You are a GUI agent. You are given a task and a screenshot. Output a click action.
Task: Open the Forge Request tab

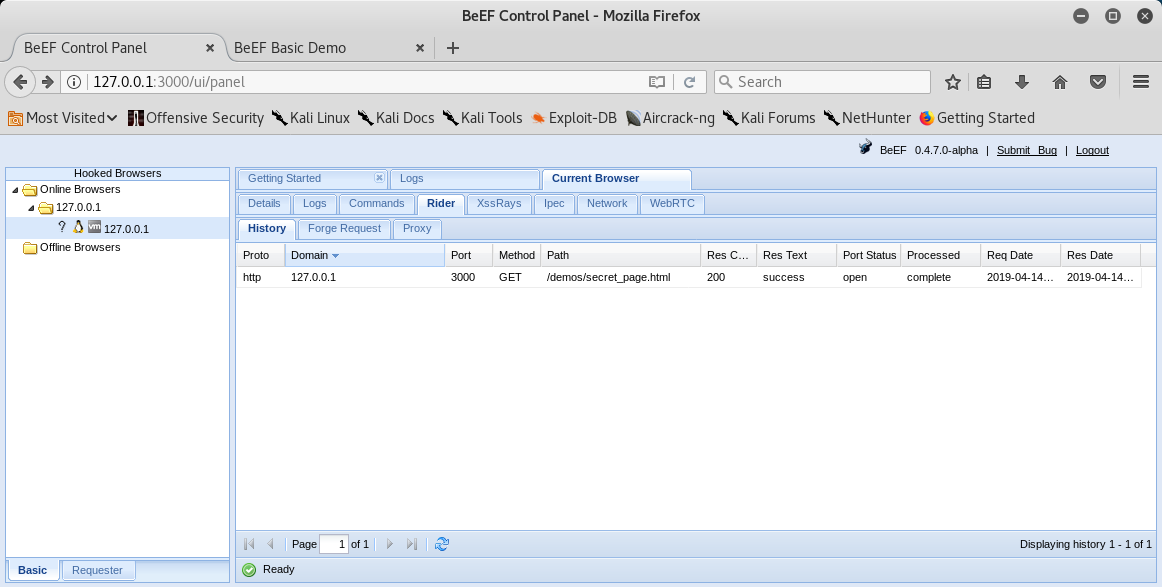point(345,229)
